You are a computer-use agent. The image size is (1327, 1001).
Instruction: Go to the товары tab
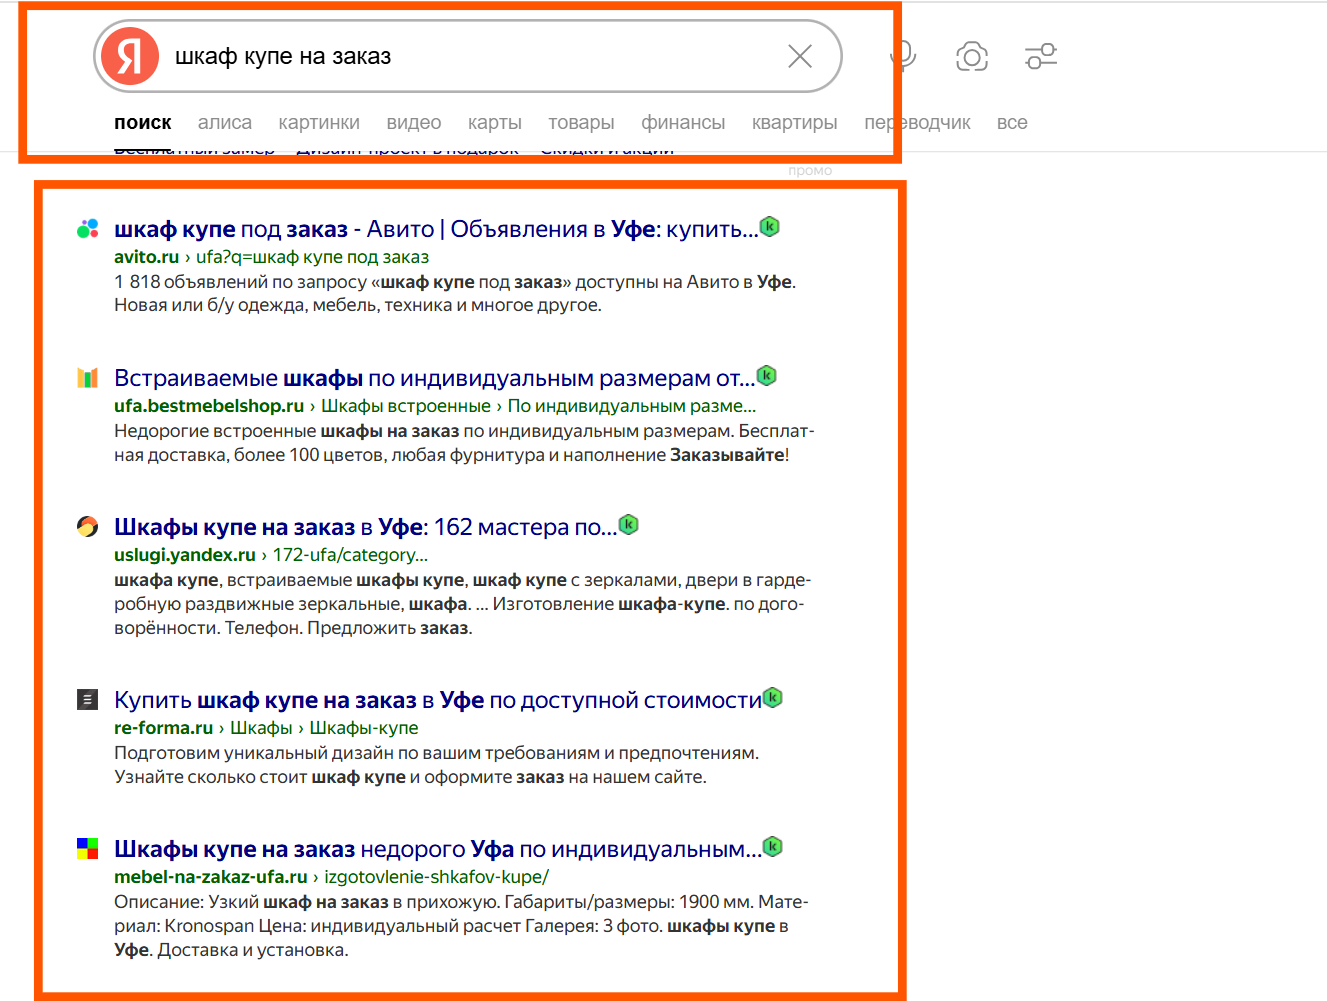point(581,123)
